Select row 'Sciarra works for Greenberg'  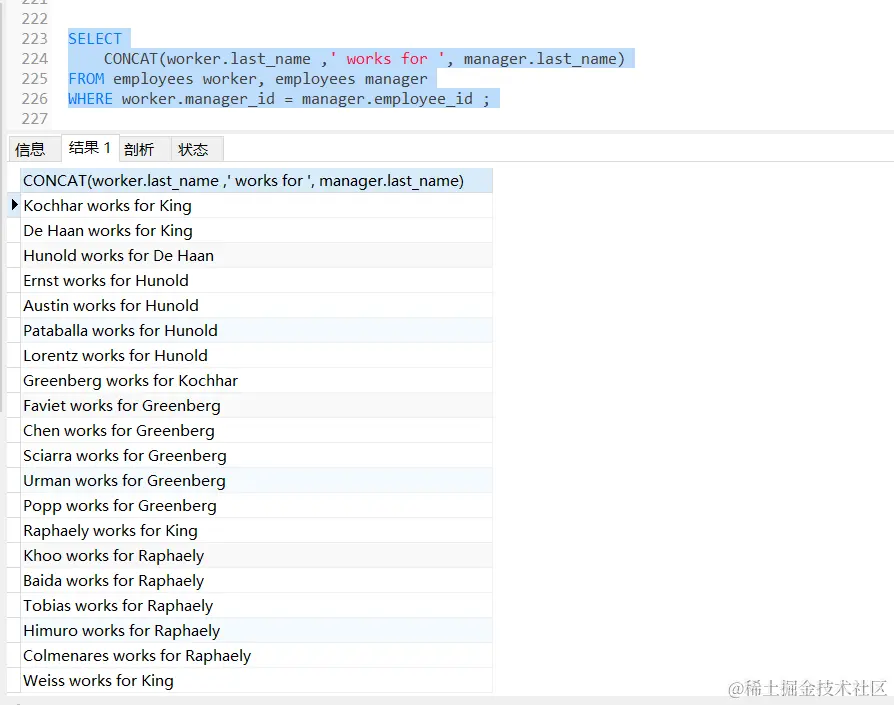click(256, 456)
